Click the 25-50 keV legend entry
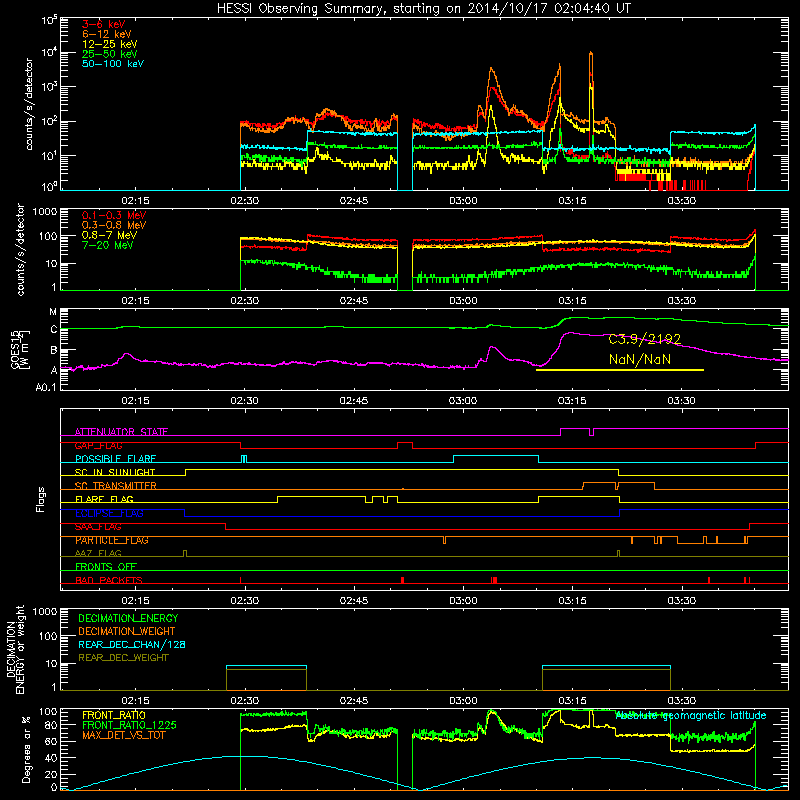Viewport: 800px width, 800px height. tap(110, 54)
